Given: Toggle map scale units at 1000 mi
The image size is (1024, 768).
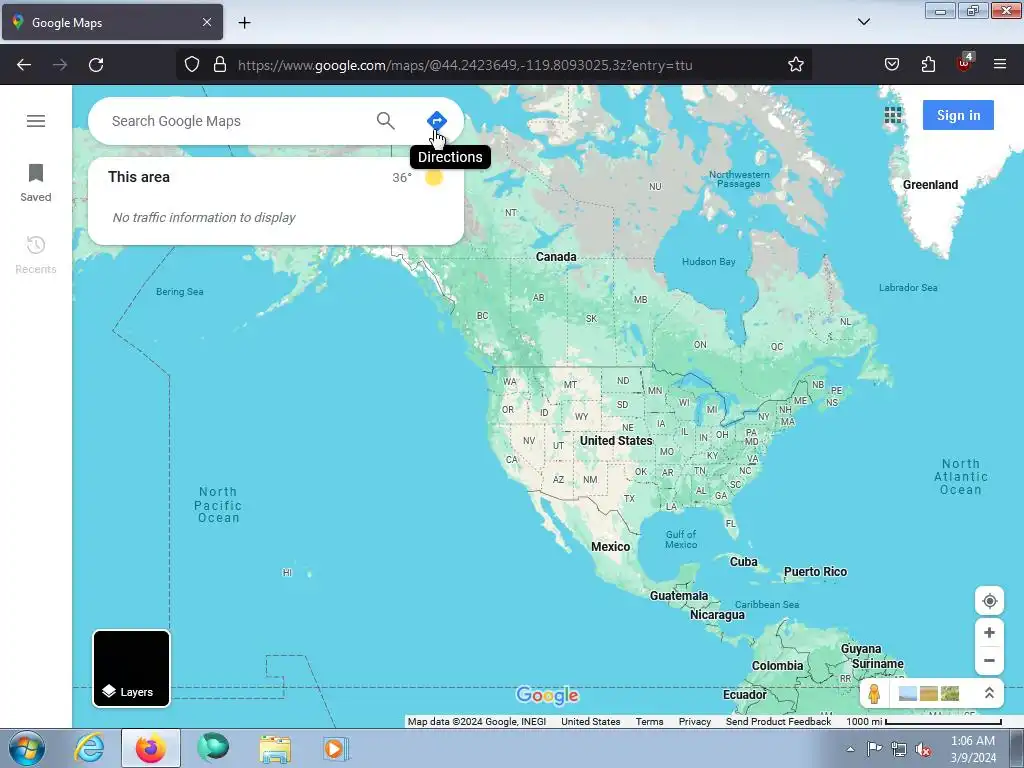Looking at the screenshot, I should [923, 722].
